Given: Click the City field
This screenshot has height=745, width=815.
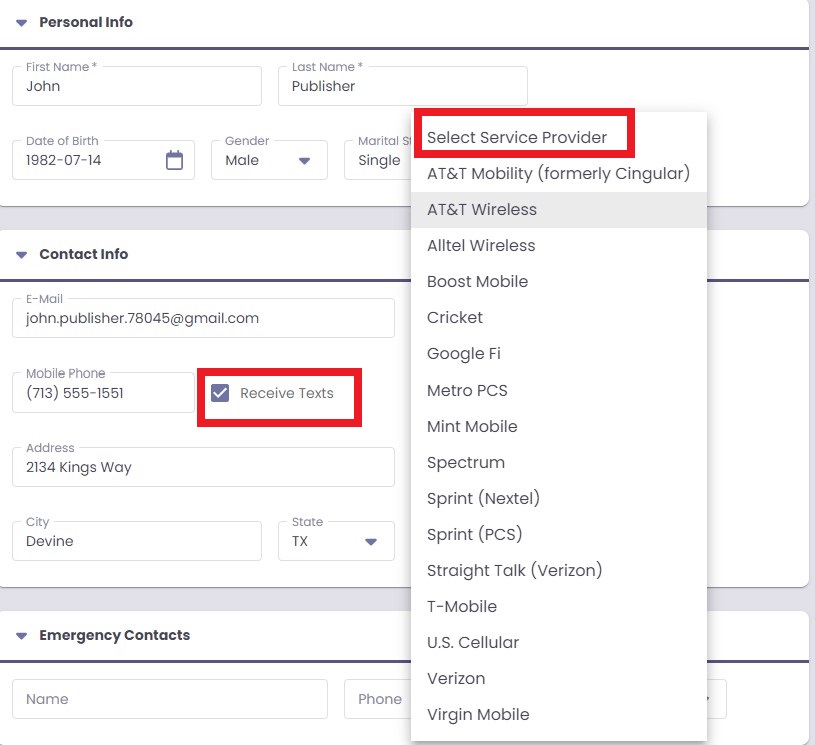Looking at the screenshot, I should 137,541.
